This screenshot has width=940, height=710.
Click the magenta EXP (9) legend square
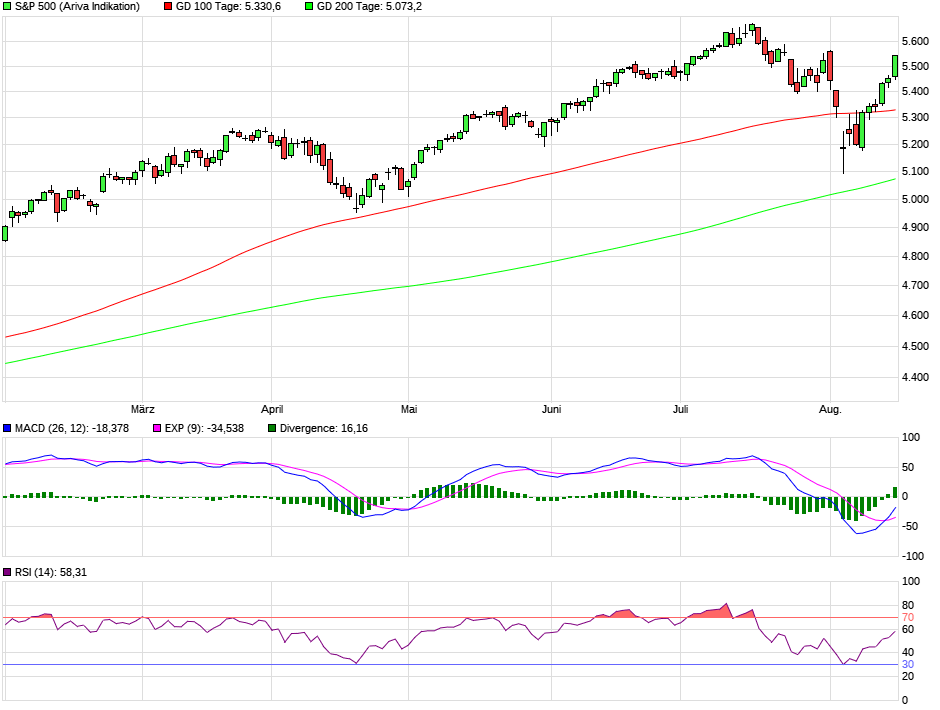click(x=155, y=428)
